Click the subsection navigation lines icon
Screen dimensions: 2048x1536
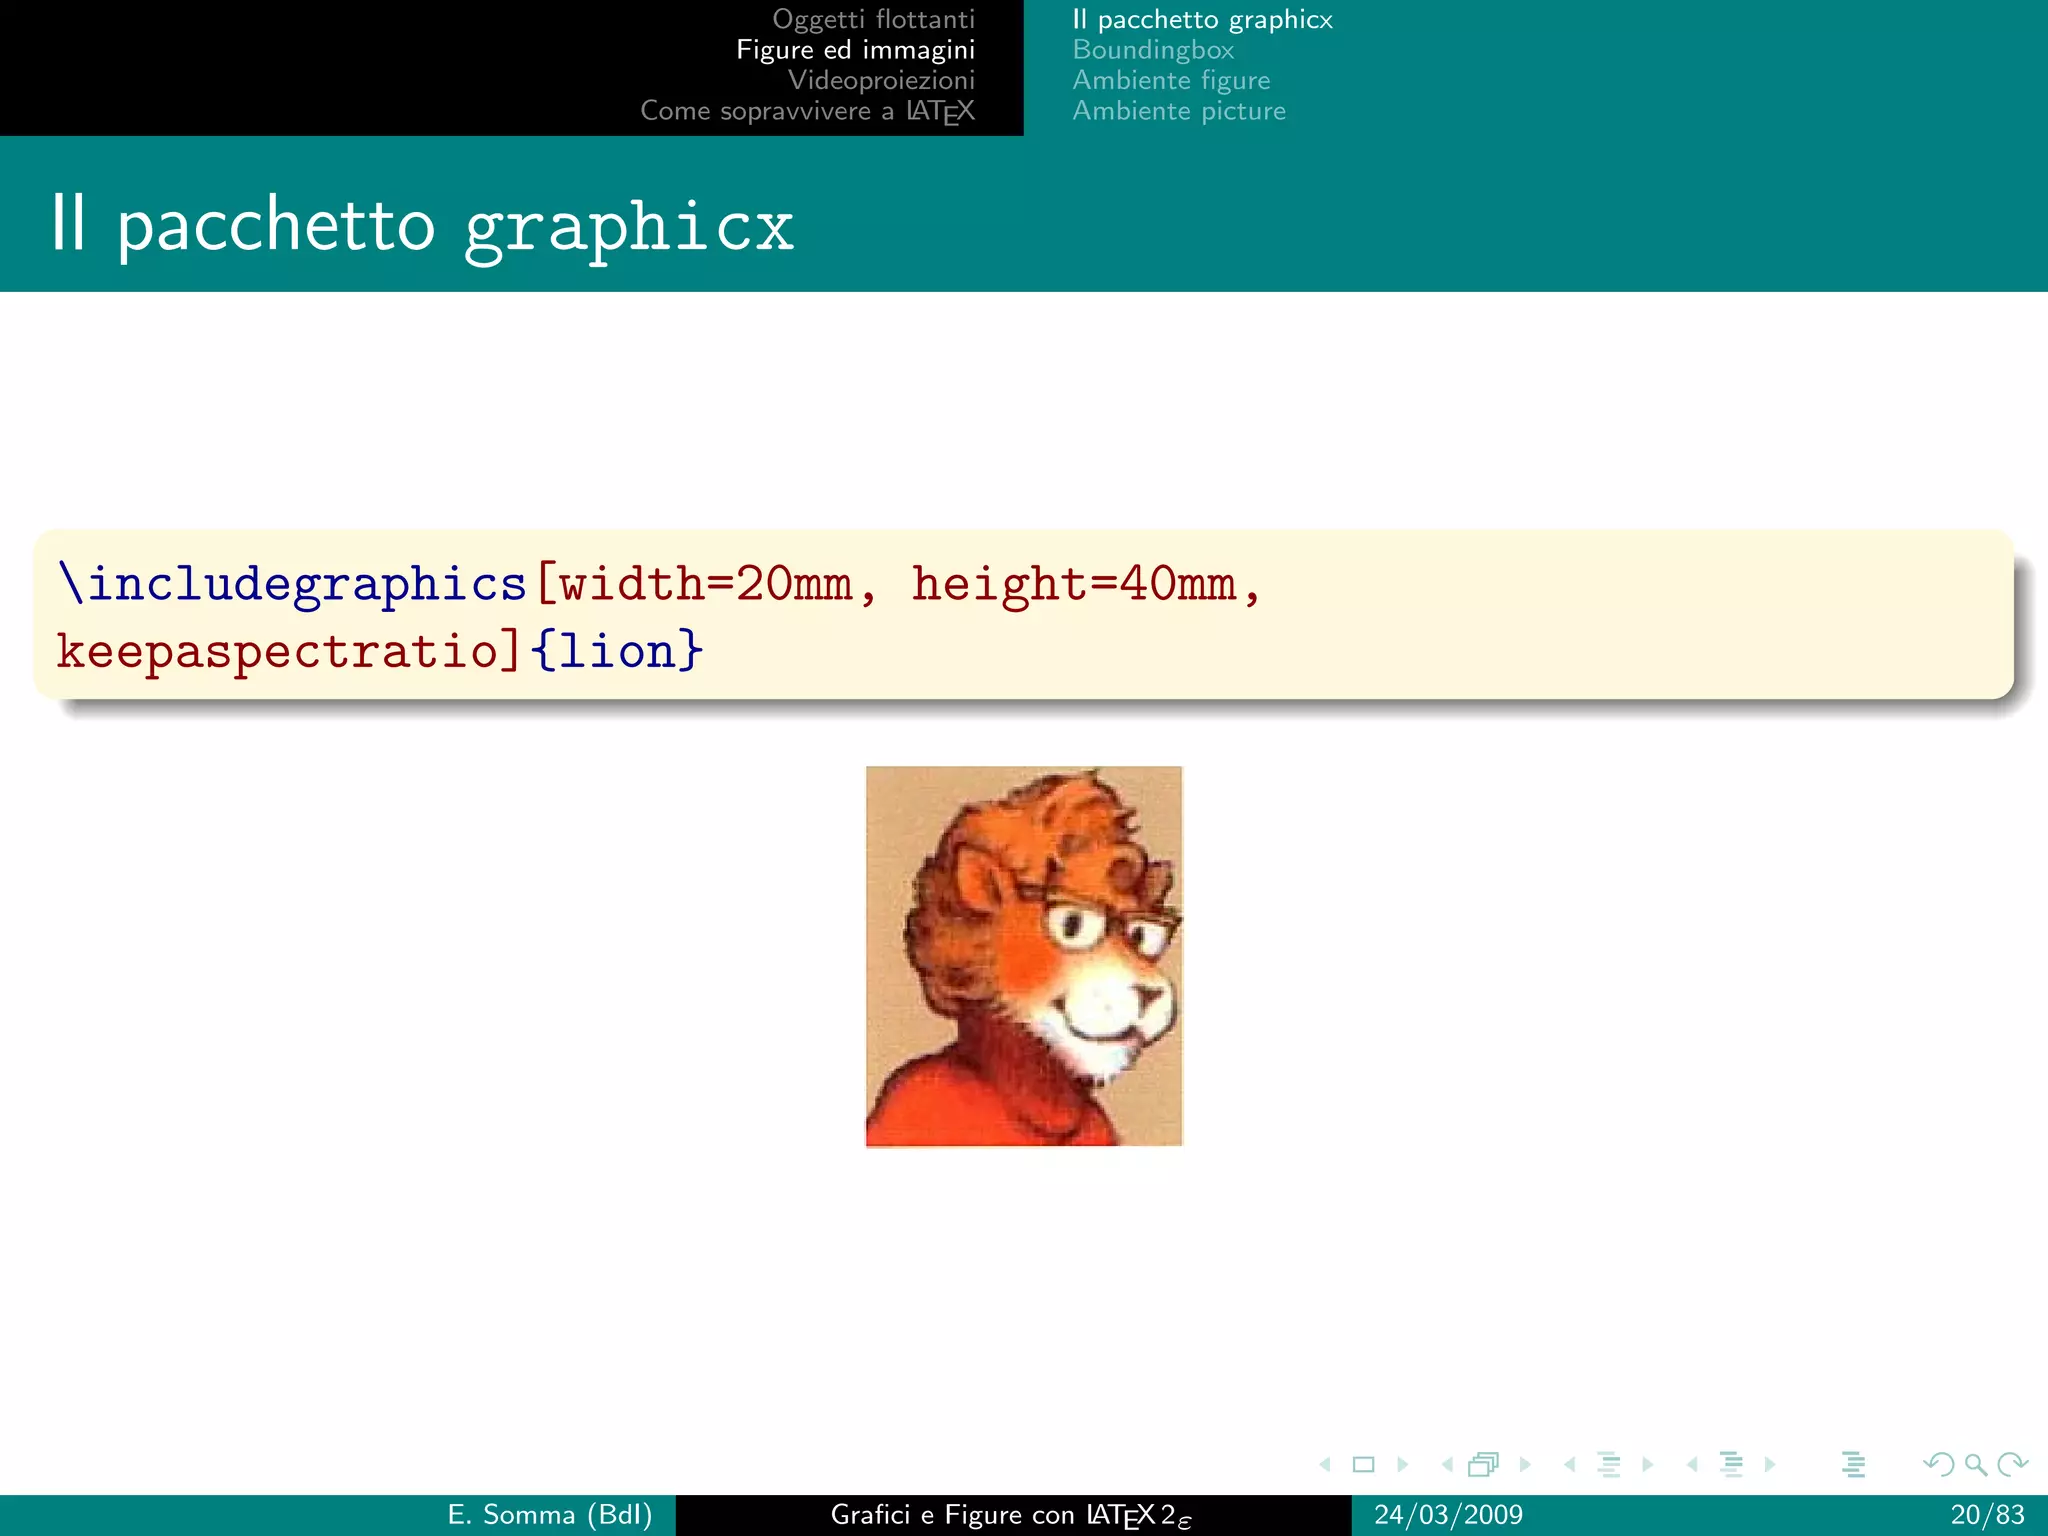[1608, 1465]
